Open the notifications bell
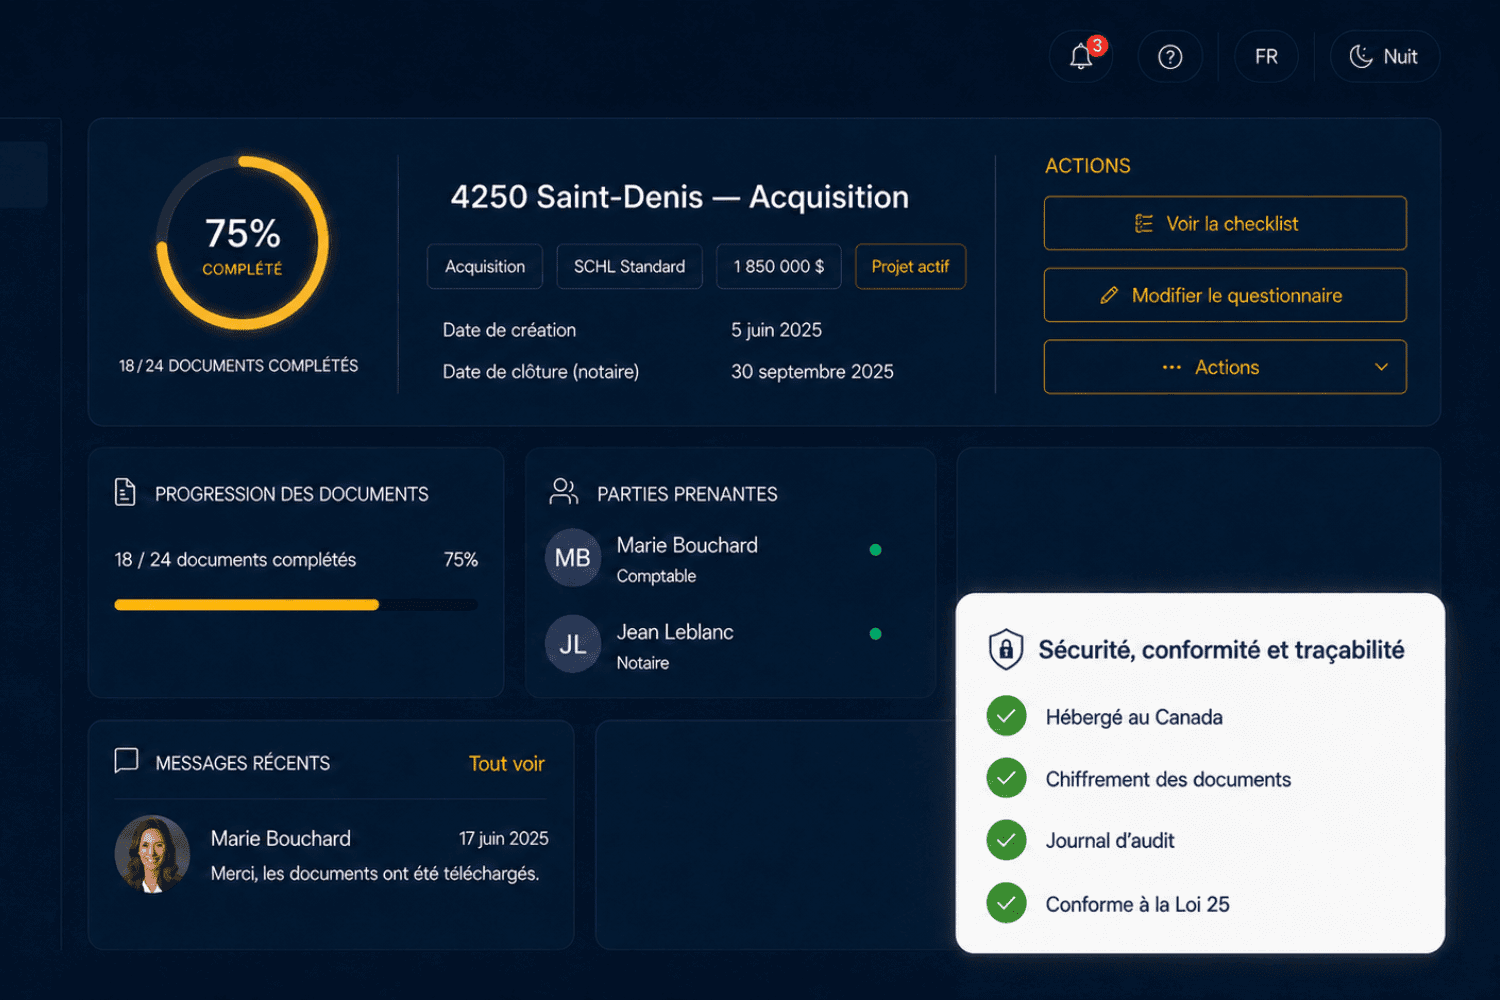 pyautogui.click(x=1081, y=56)
